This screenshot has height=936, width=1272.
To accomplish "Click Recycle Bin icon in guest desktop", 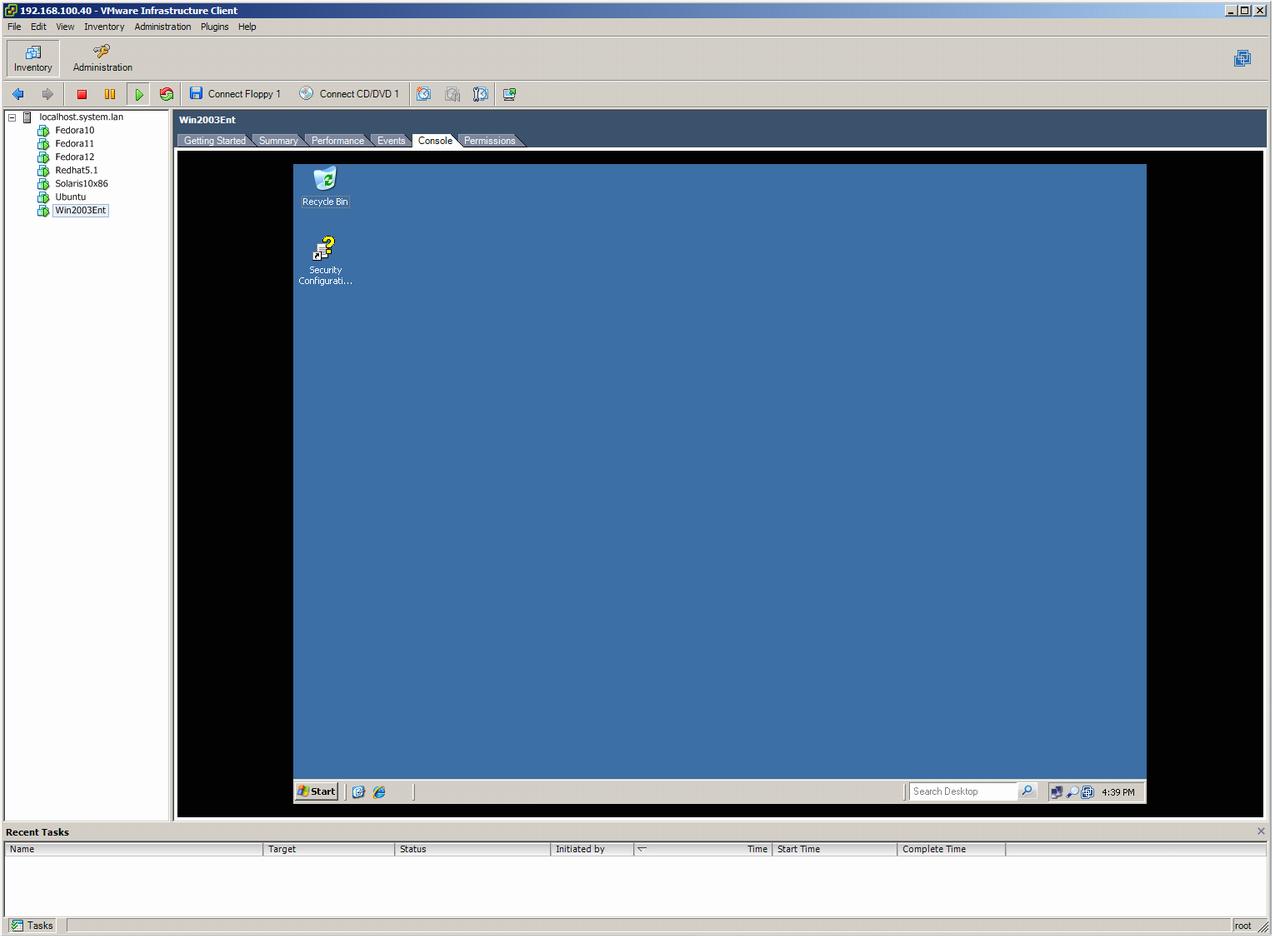I will click(325, 187).
